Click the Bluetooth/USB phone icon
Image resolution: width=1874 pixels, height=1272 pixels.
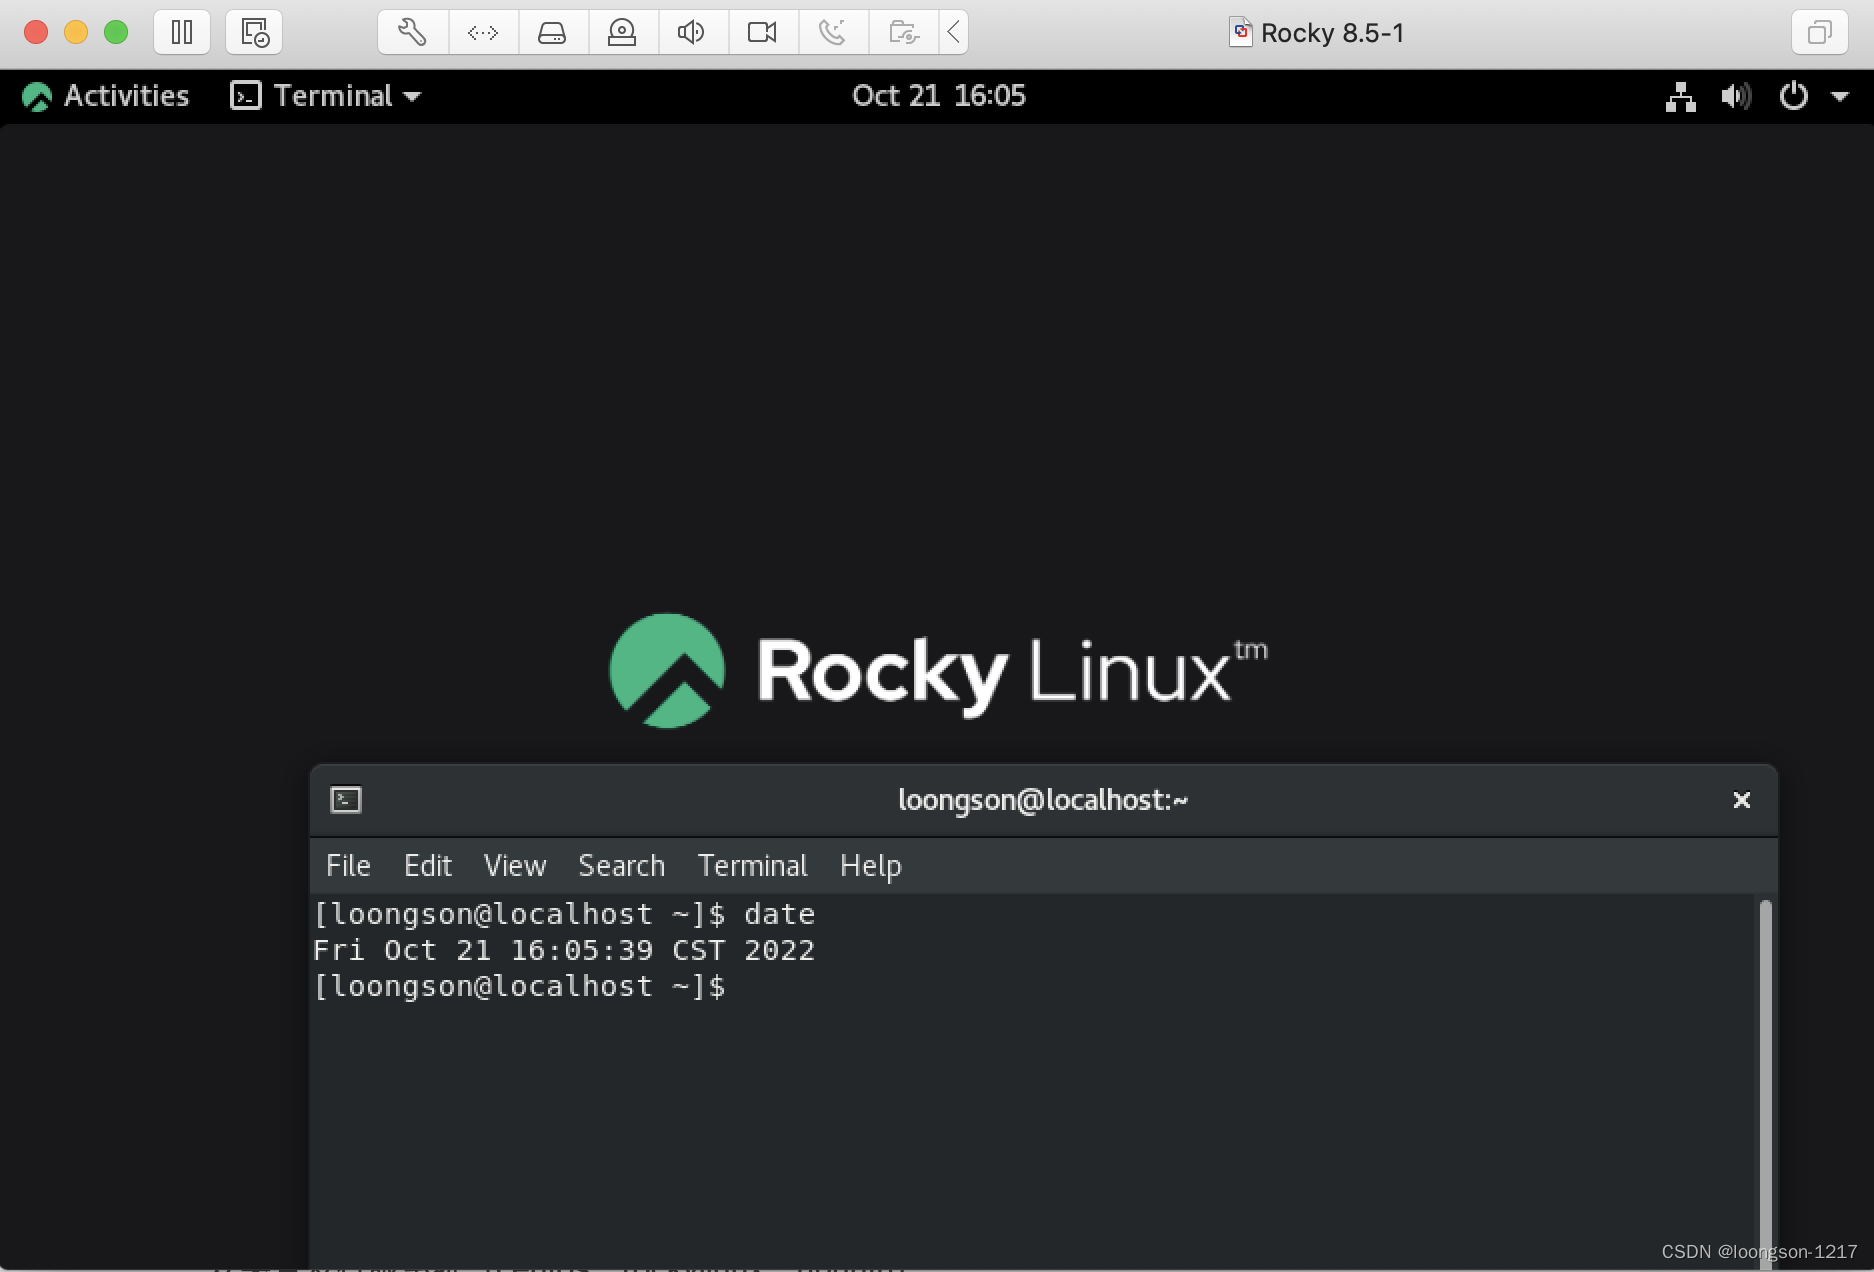[832, 32]
